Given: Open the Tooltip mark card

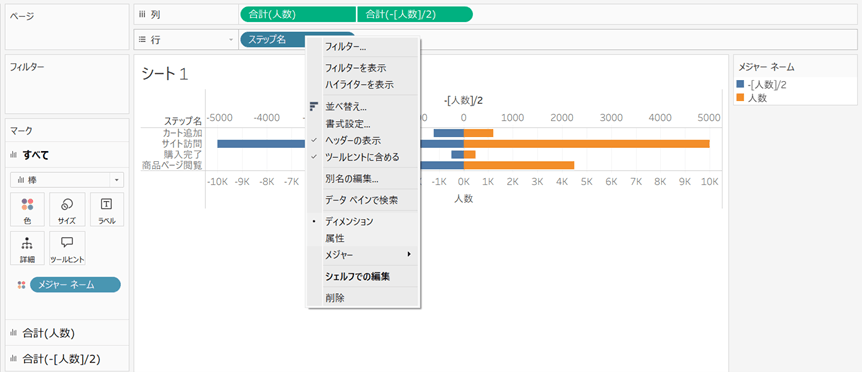Looking at the screenshot, I should (67, 248).
